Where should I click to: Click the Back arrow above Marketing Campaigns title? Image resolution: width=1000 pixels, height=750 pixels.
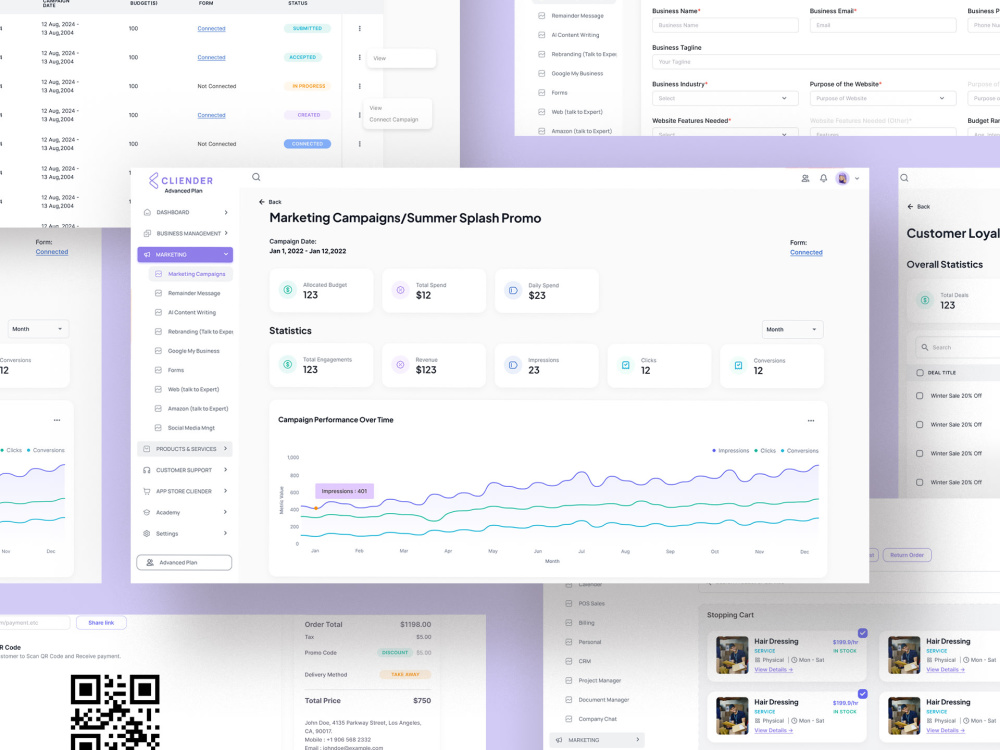pos(261,202)
